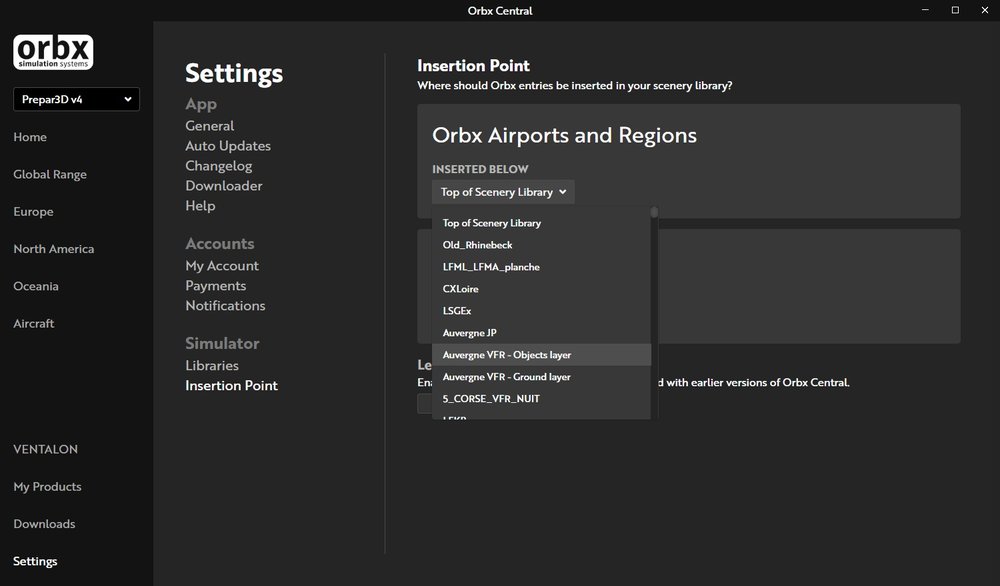Close the Orbx Central window
This screenshot has height=586, width=1000.
985,10
